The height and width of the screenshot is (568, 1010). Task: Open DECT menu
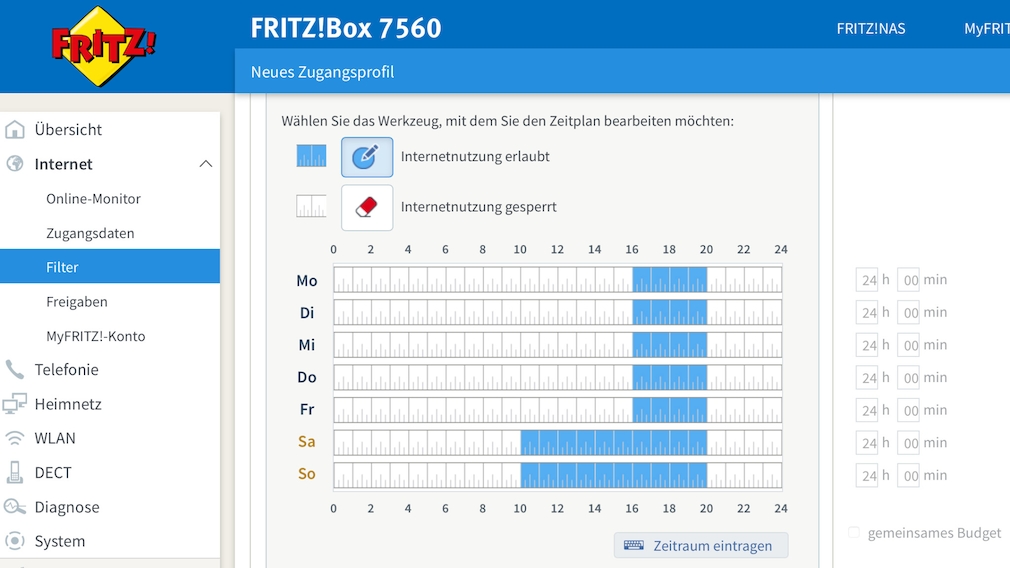[x=53, y=472]
